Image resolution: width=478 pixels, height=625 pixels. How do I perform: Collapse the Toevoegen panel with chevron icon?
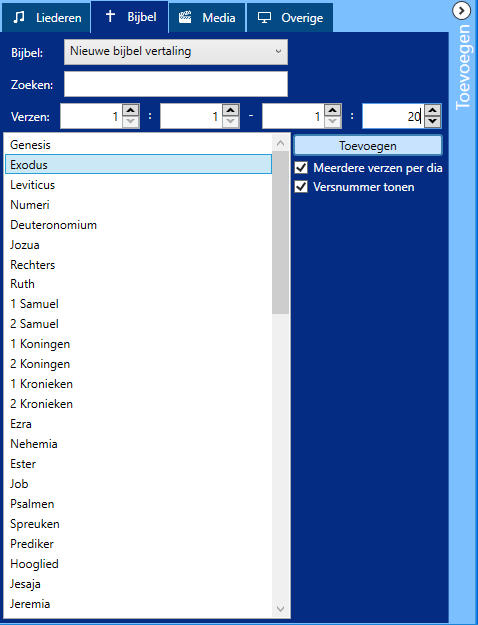click(x=462, y=10)
